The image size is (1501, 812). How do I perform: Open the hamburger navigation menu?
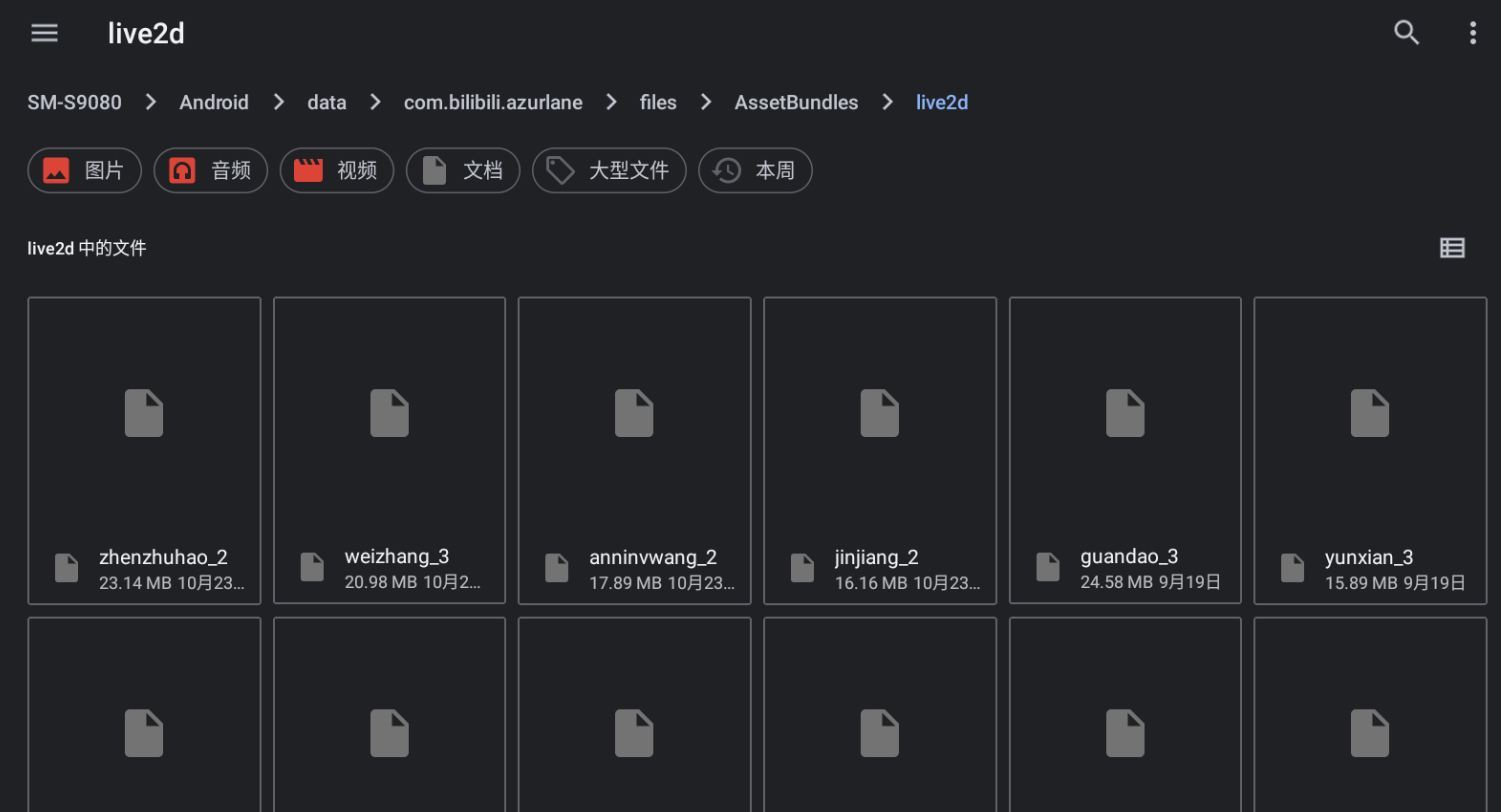pos(45,33)
